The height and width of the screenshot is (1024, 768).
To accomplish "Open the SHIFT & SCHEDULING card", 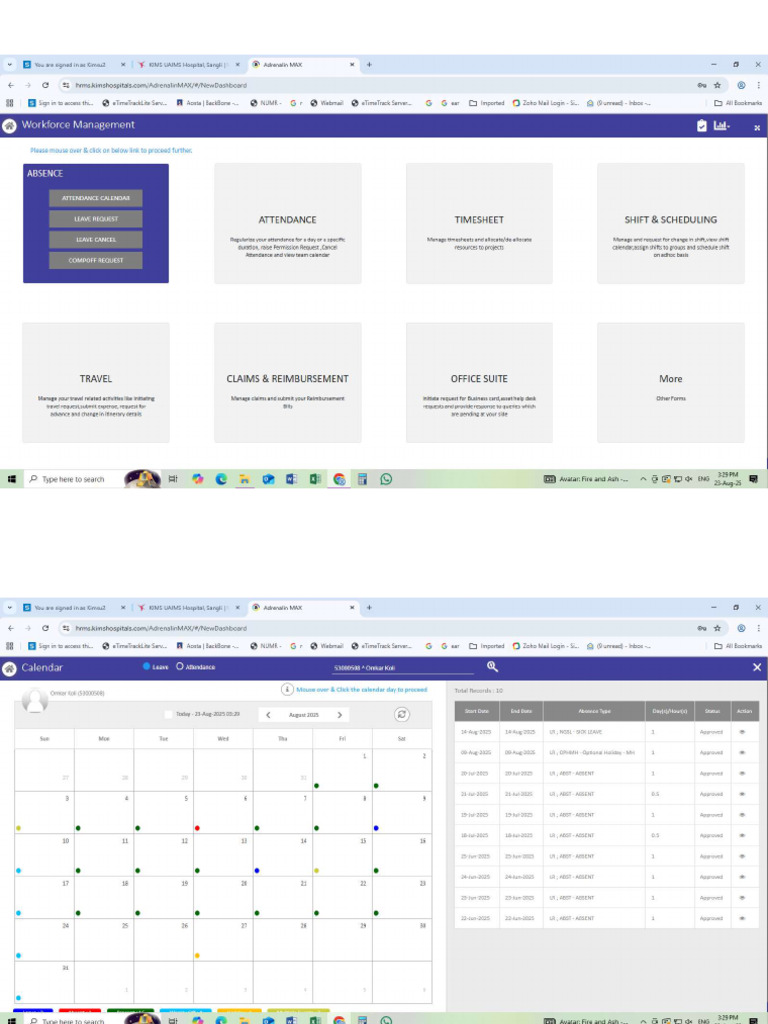I will (x=671, y=223).
